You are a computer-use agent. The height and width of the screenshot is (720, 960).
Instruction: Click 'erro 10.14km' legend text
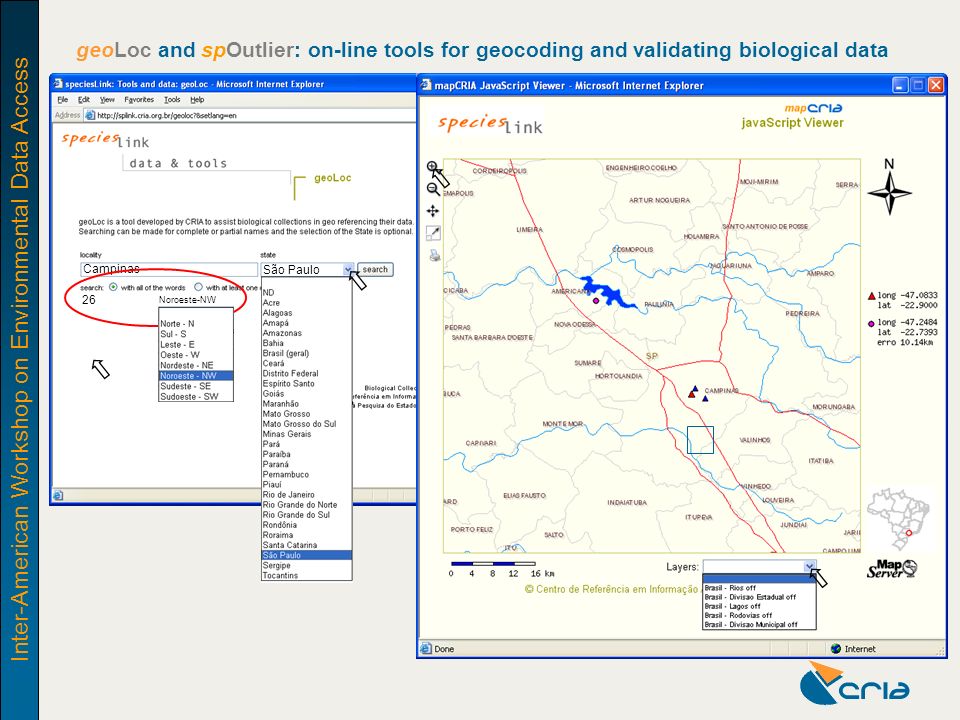point(905,342)
